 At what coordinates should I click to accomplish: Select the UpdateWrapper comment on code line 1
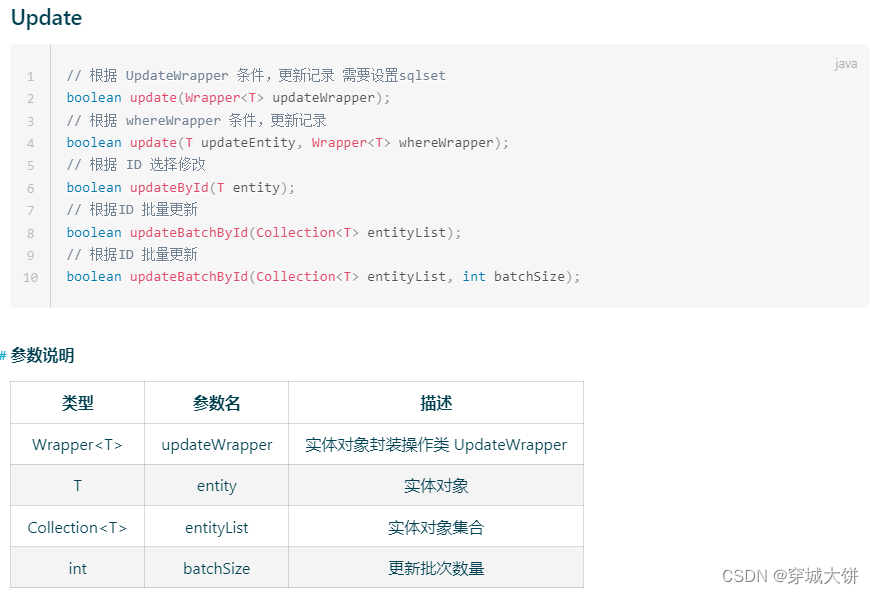(x=256, y=75)
